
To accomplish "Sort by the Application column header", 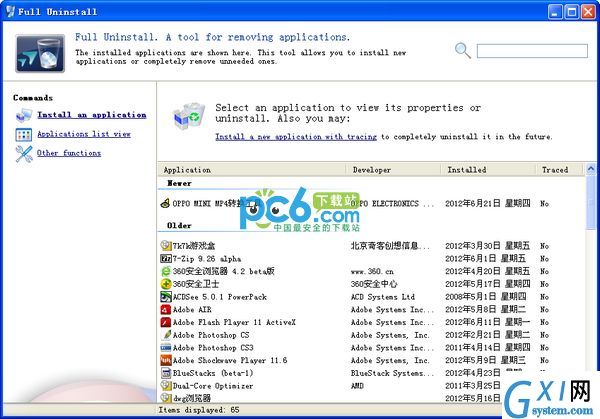I will (x=252, y=170).
